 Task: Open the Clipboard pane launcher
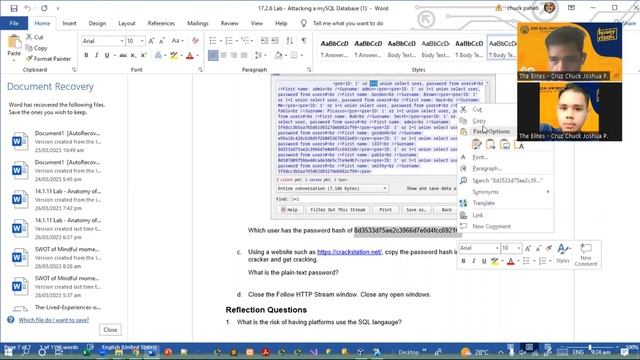[74, 70]
